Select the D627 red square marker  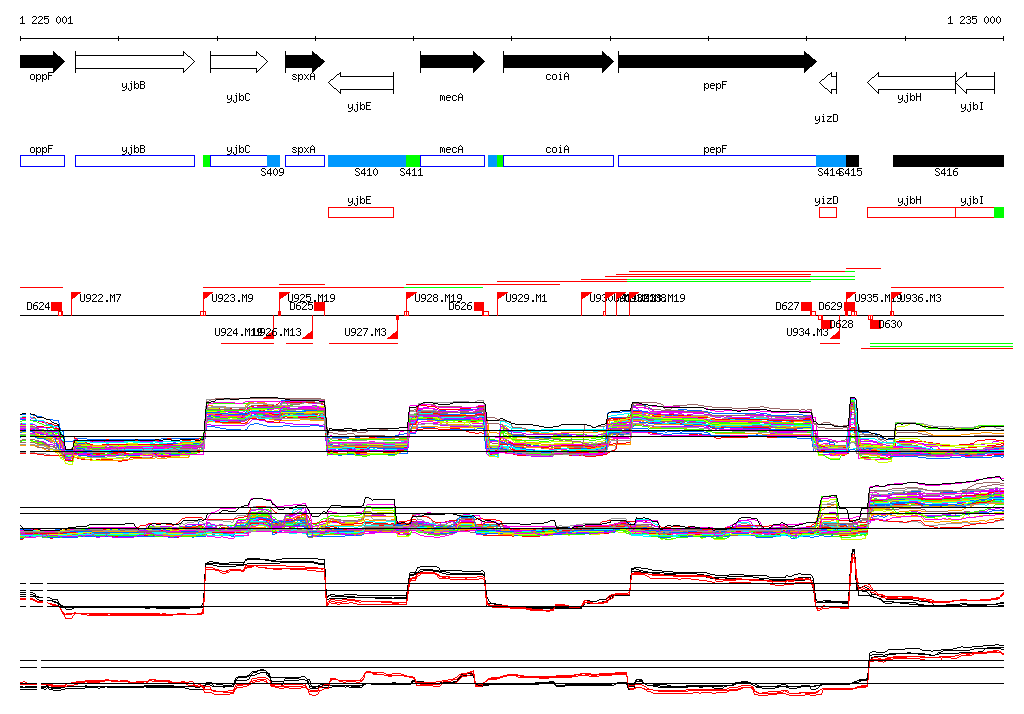coord(807,306)
